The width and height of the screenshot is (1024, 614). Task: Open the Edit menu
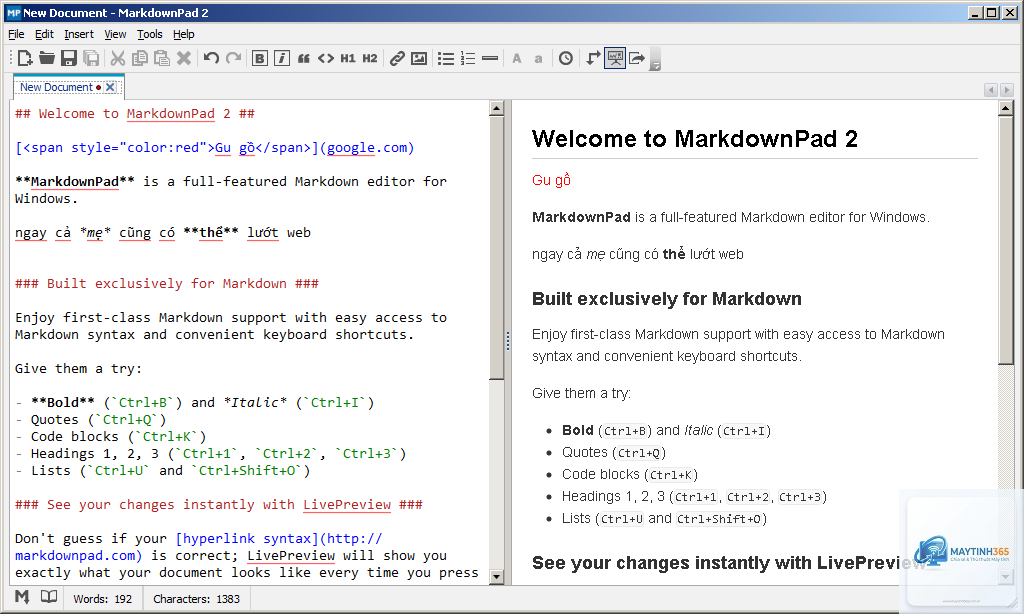[44, 34]
